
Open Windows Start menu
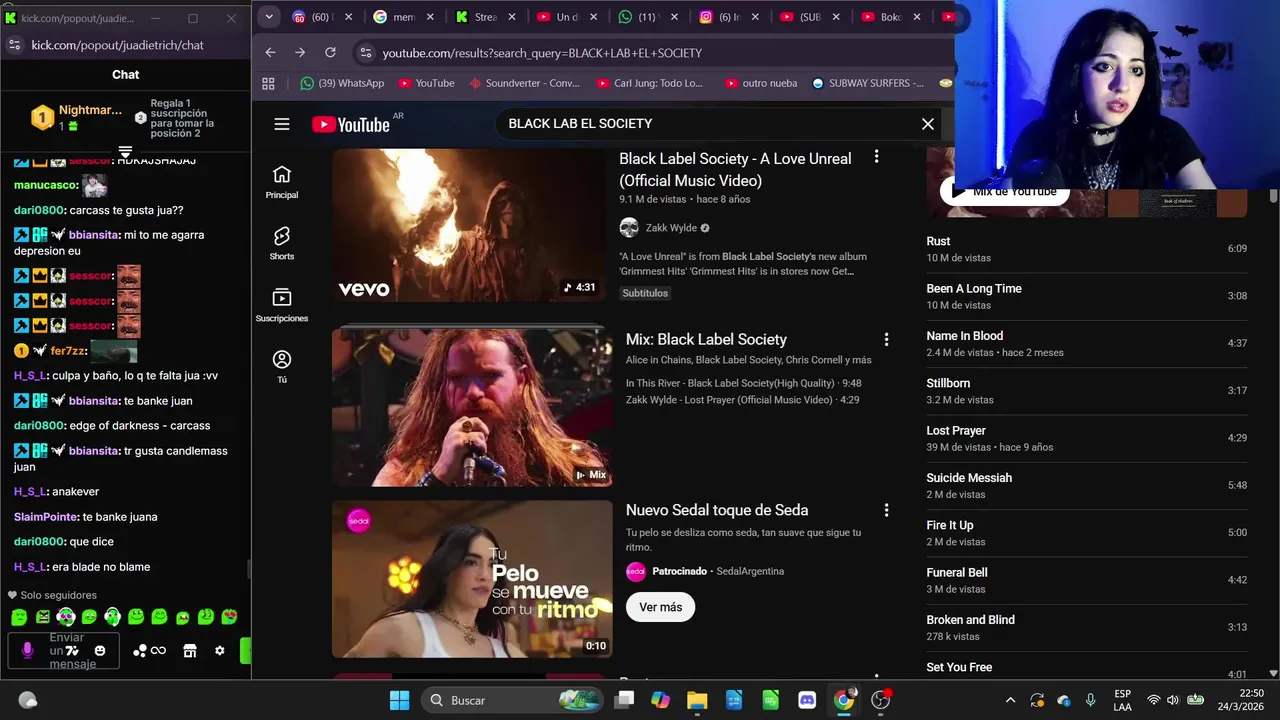399,700
